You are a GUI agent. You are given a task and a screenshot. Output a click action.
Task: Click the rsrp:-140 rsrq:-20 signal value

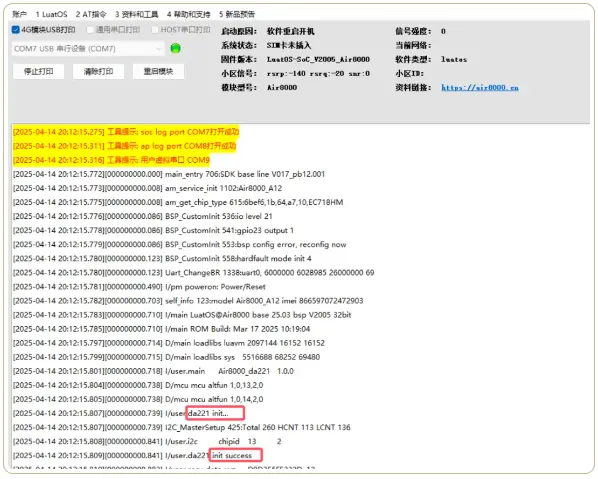(x=318, y=74)
